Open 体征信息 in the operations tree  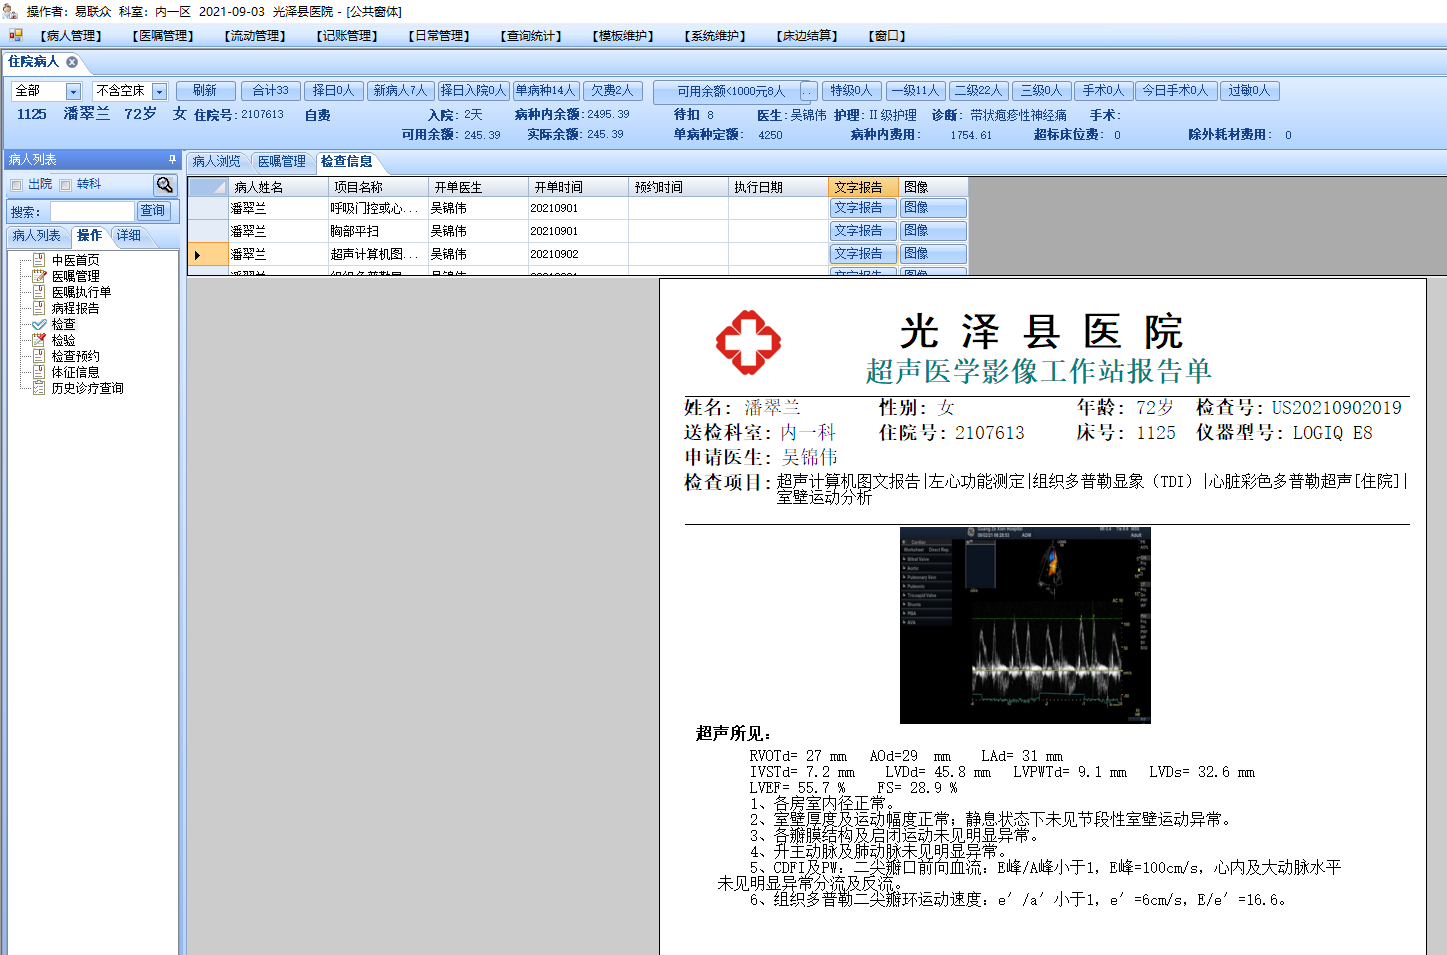point(75,372)
